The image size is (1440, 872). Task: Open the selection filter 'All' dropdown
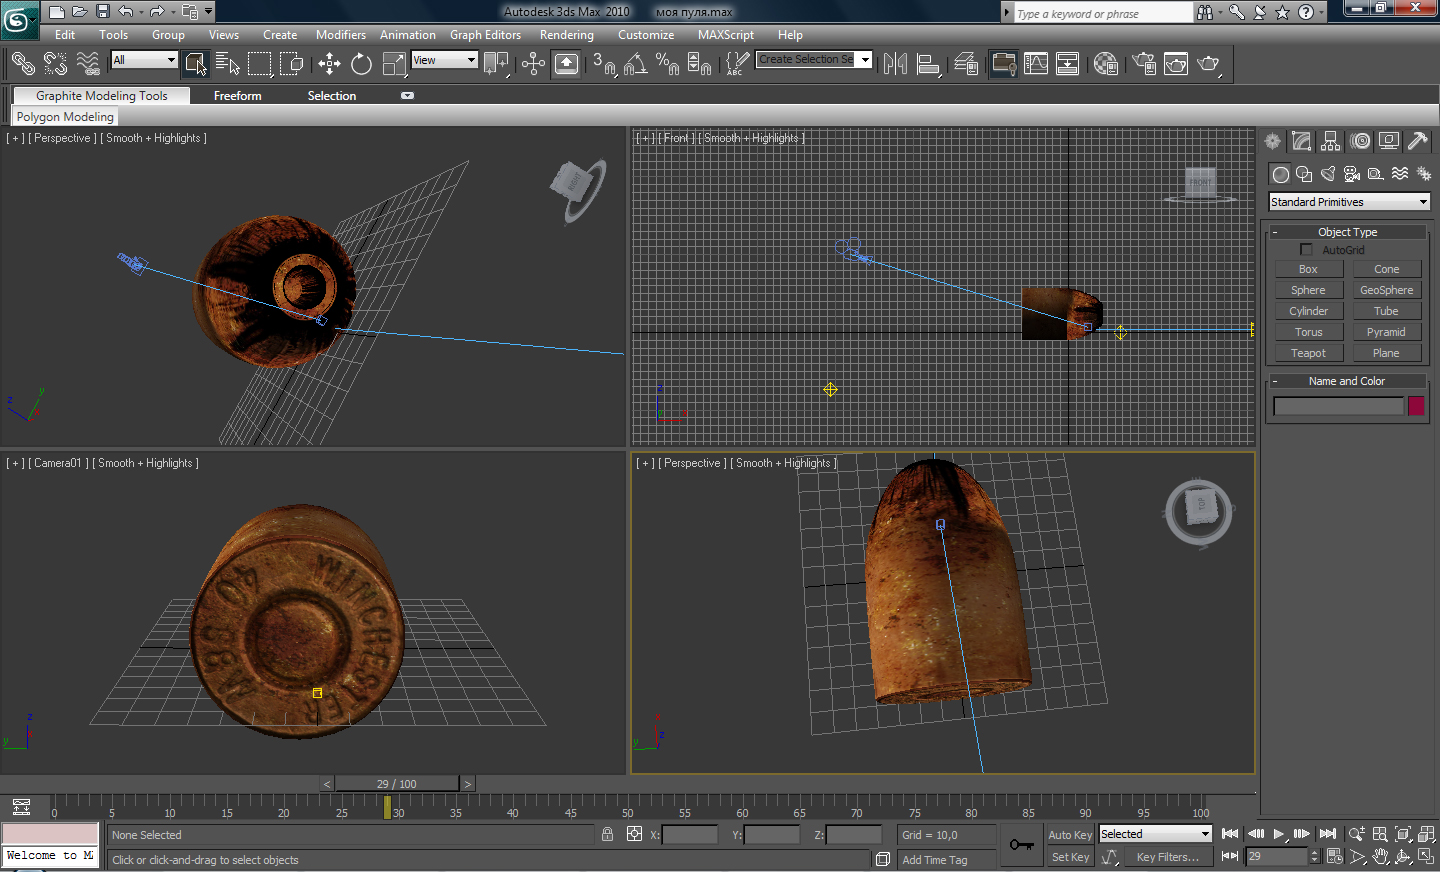[144, 60]
